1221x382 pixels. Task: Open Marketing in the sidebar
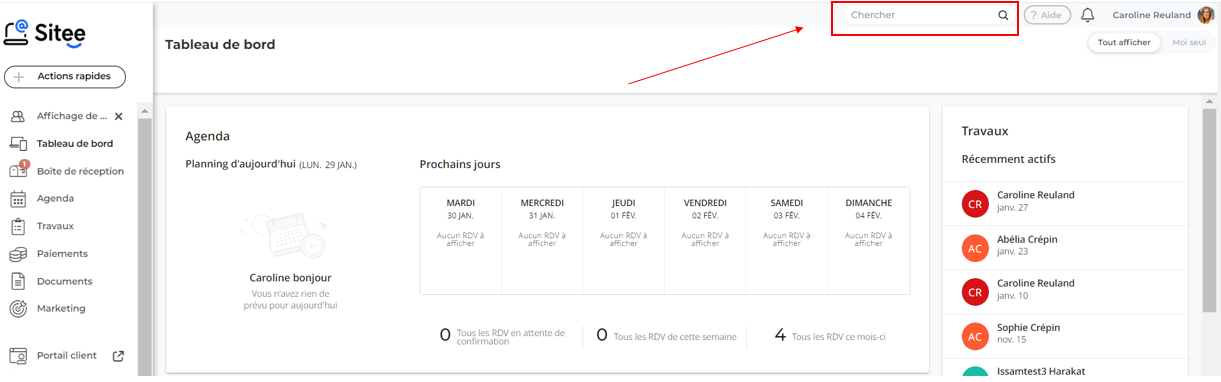click(x=61, y=309)
